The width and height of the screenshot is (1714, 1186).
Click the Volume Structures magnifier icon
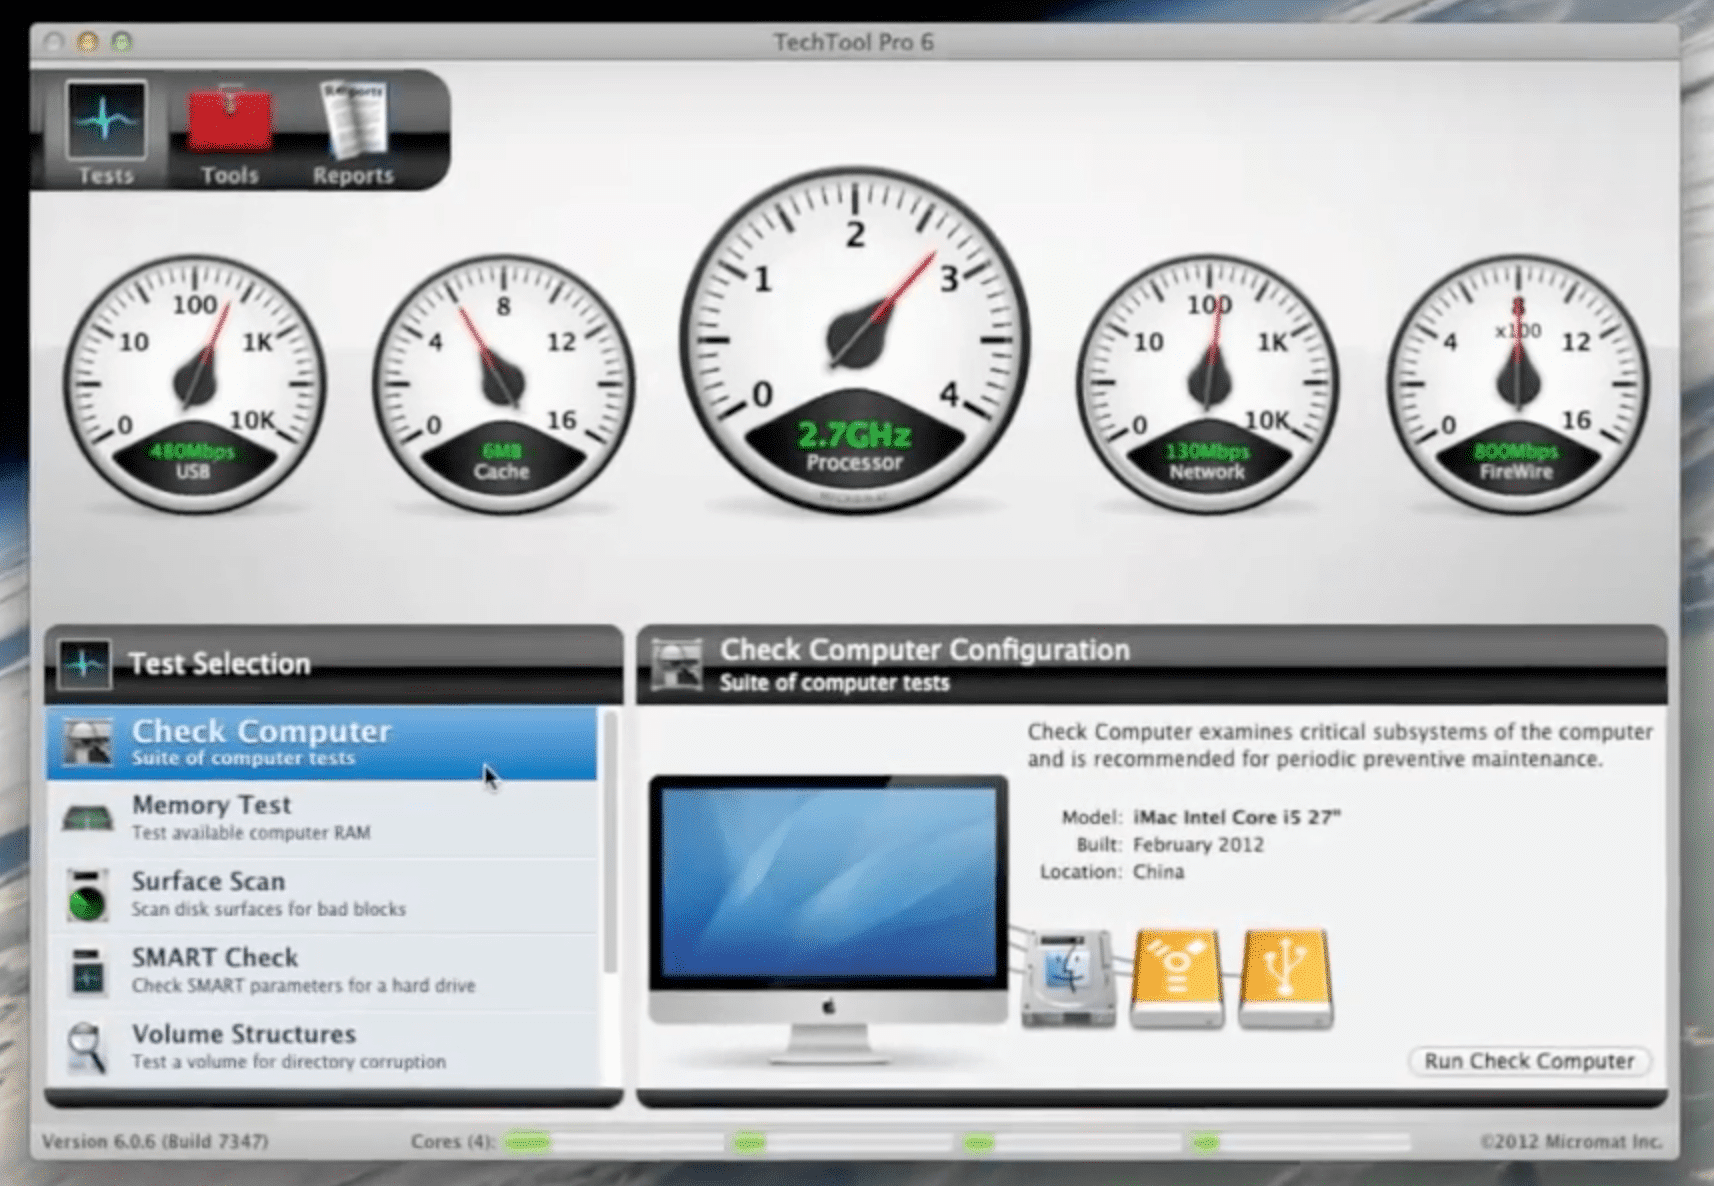coord(88,1047)
